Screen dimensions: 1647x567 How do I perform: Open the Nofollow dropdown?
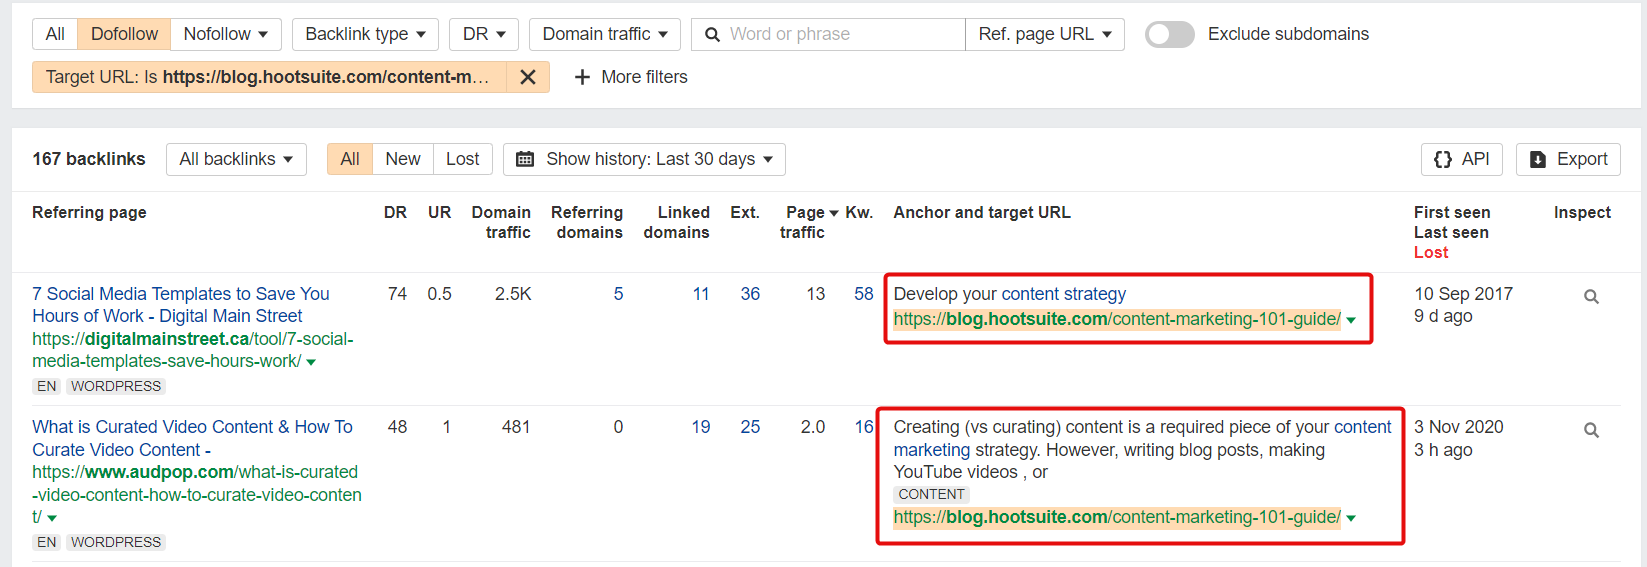pyautogui.click(x=226, y=34)
